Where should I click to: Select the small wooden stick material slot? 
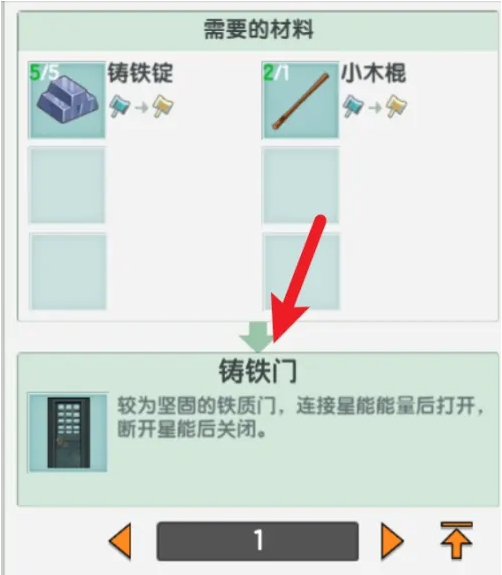tap(300, 100)
